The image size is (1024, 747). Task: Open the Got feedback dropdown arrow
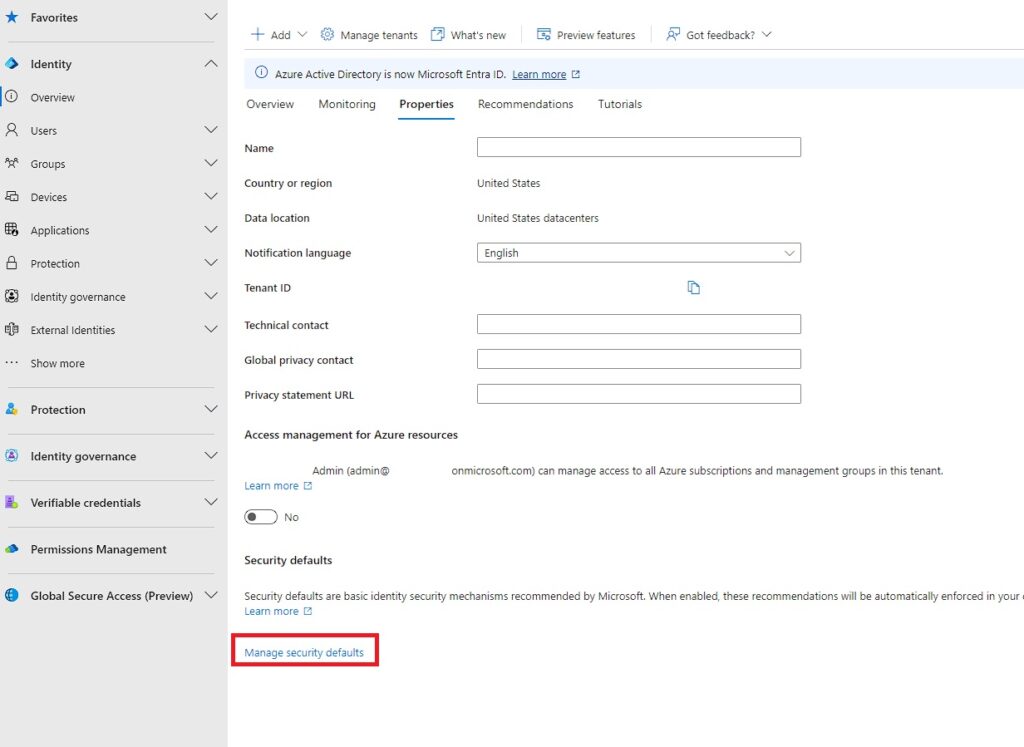tap(767, 35)
